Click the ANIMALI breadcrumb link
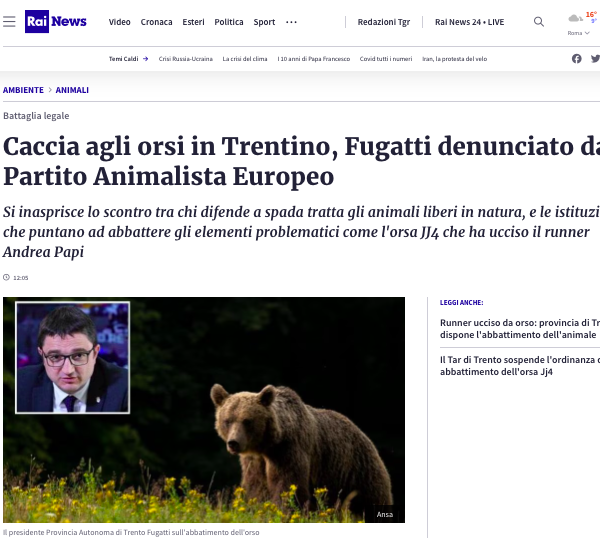Image resolution: width=600 pixels, height=538 pixels. 72,90
